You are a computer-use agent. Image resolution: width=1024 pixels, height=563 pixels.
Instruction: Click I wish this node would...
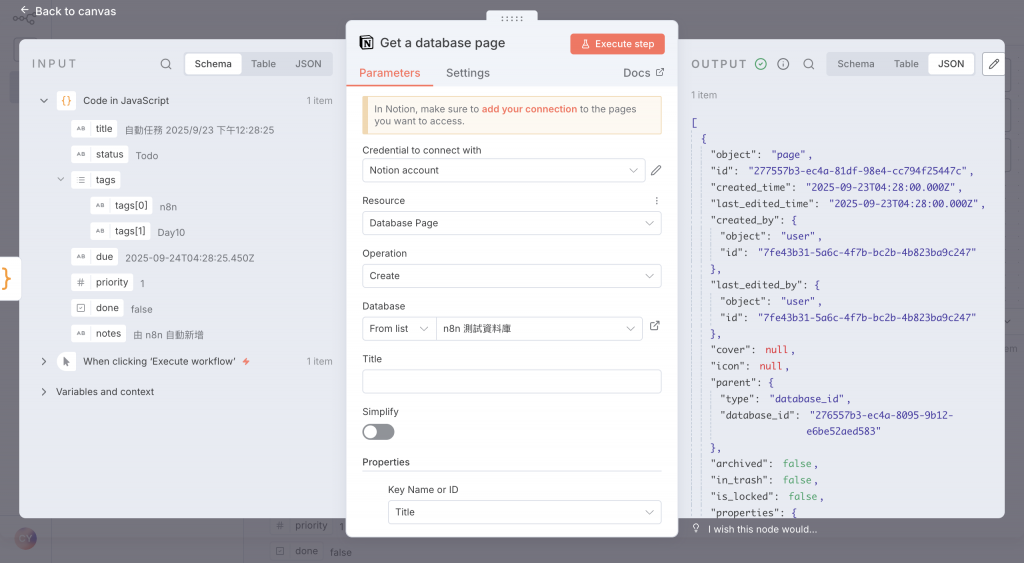click(x=762, y=529)
